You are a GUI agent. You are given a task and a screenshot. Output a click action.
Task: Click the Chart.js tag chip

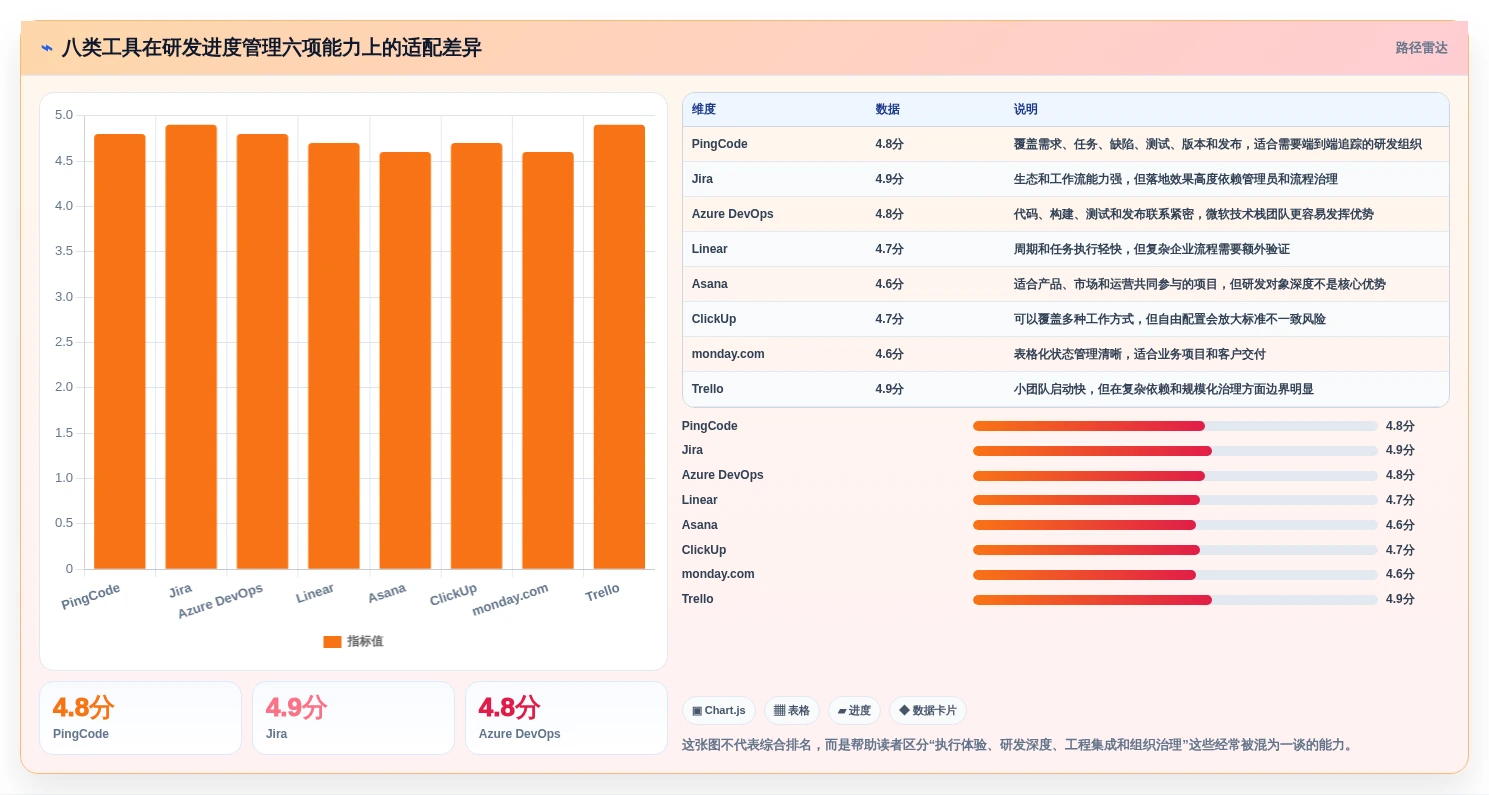tap(719, 711)
